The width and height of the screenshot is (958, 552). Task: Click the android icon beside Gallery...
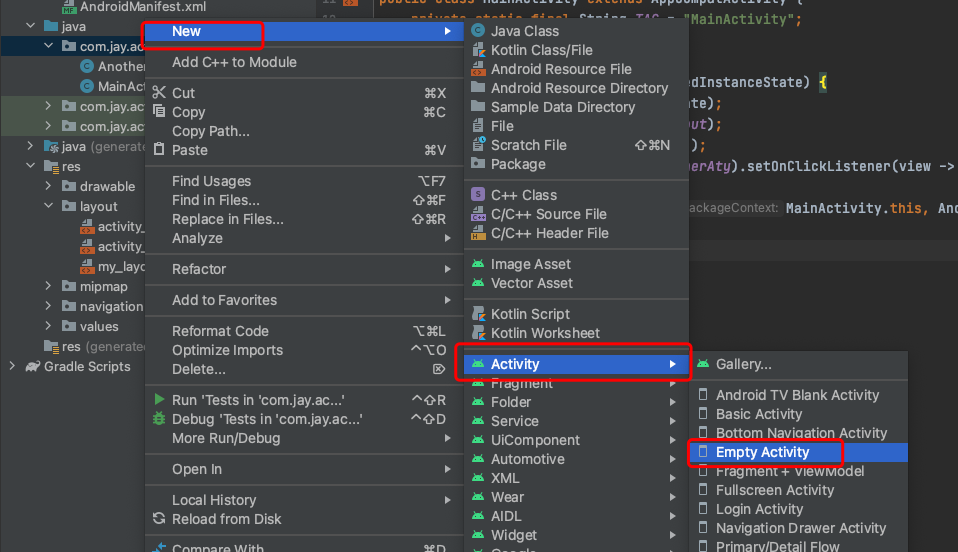point(703,364)
